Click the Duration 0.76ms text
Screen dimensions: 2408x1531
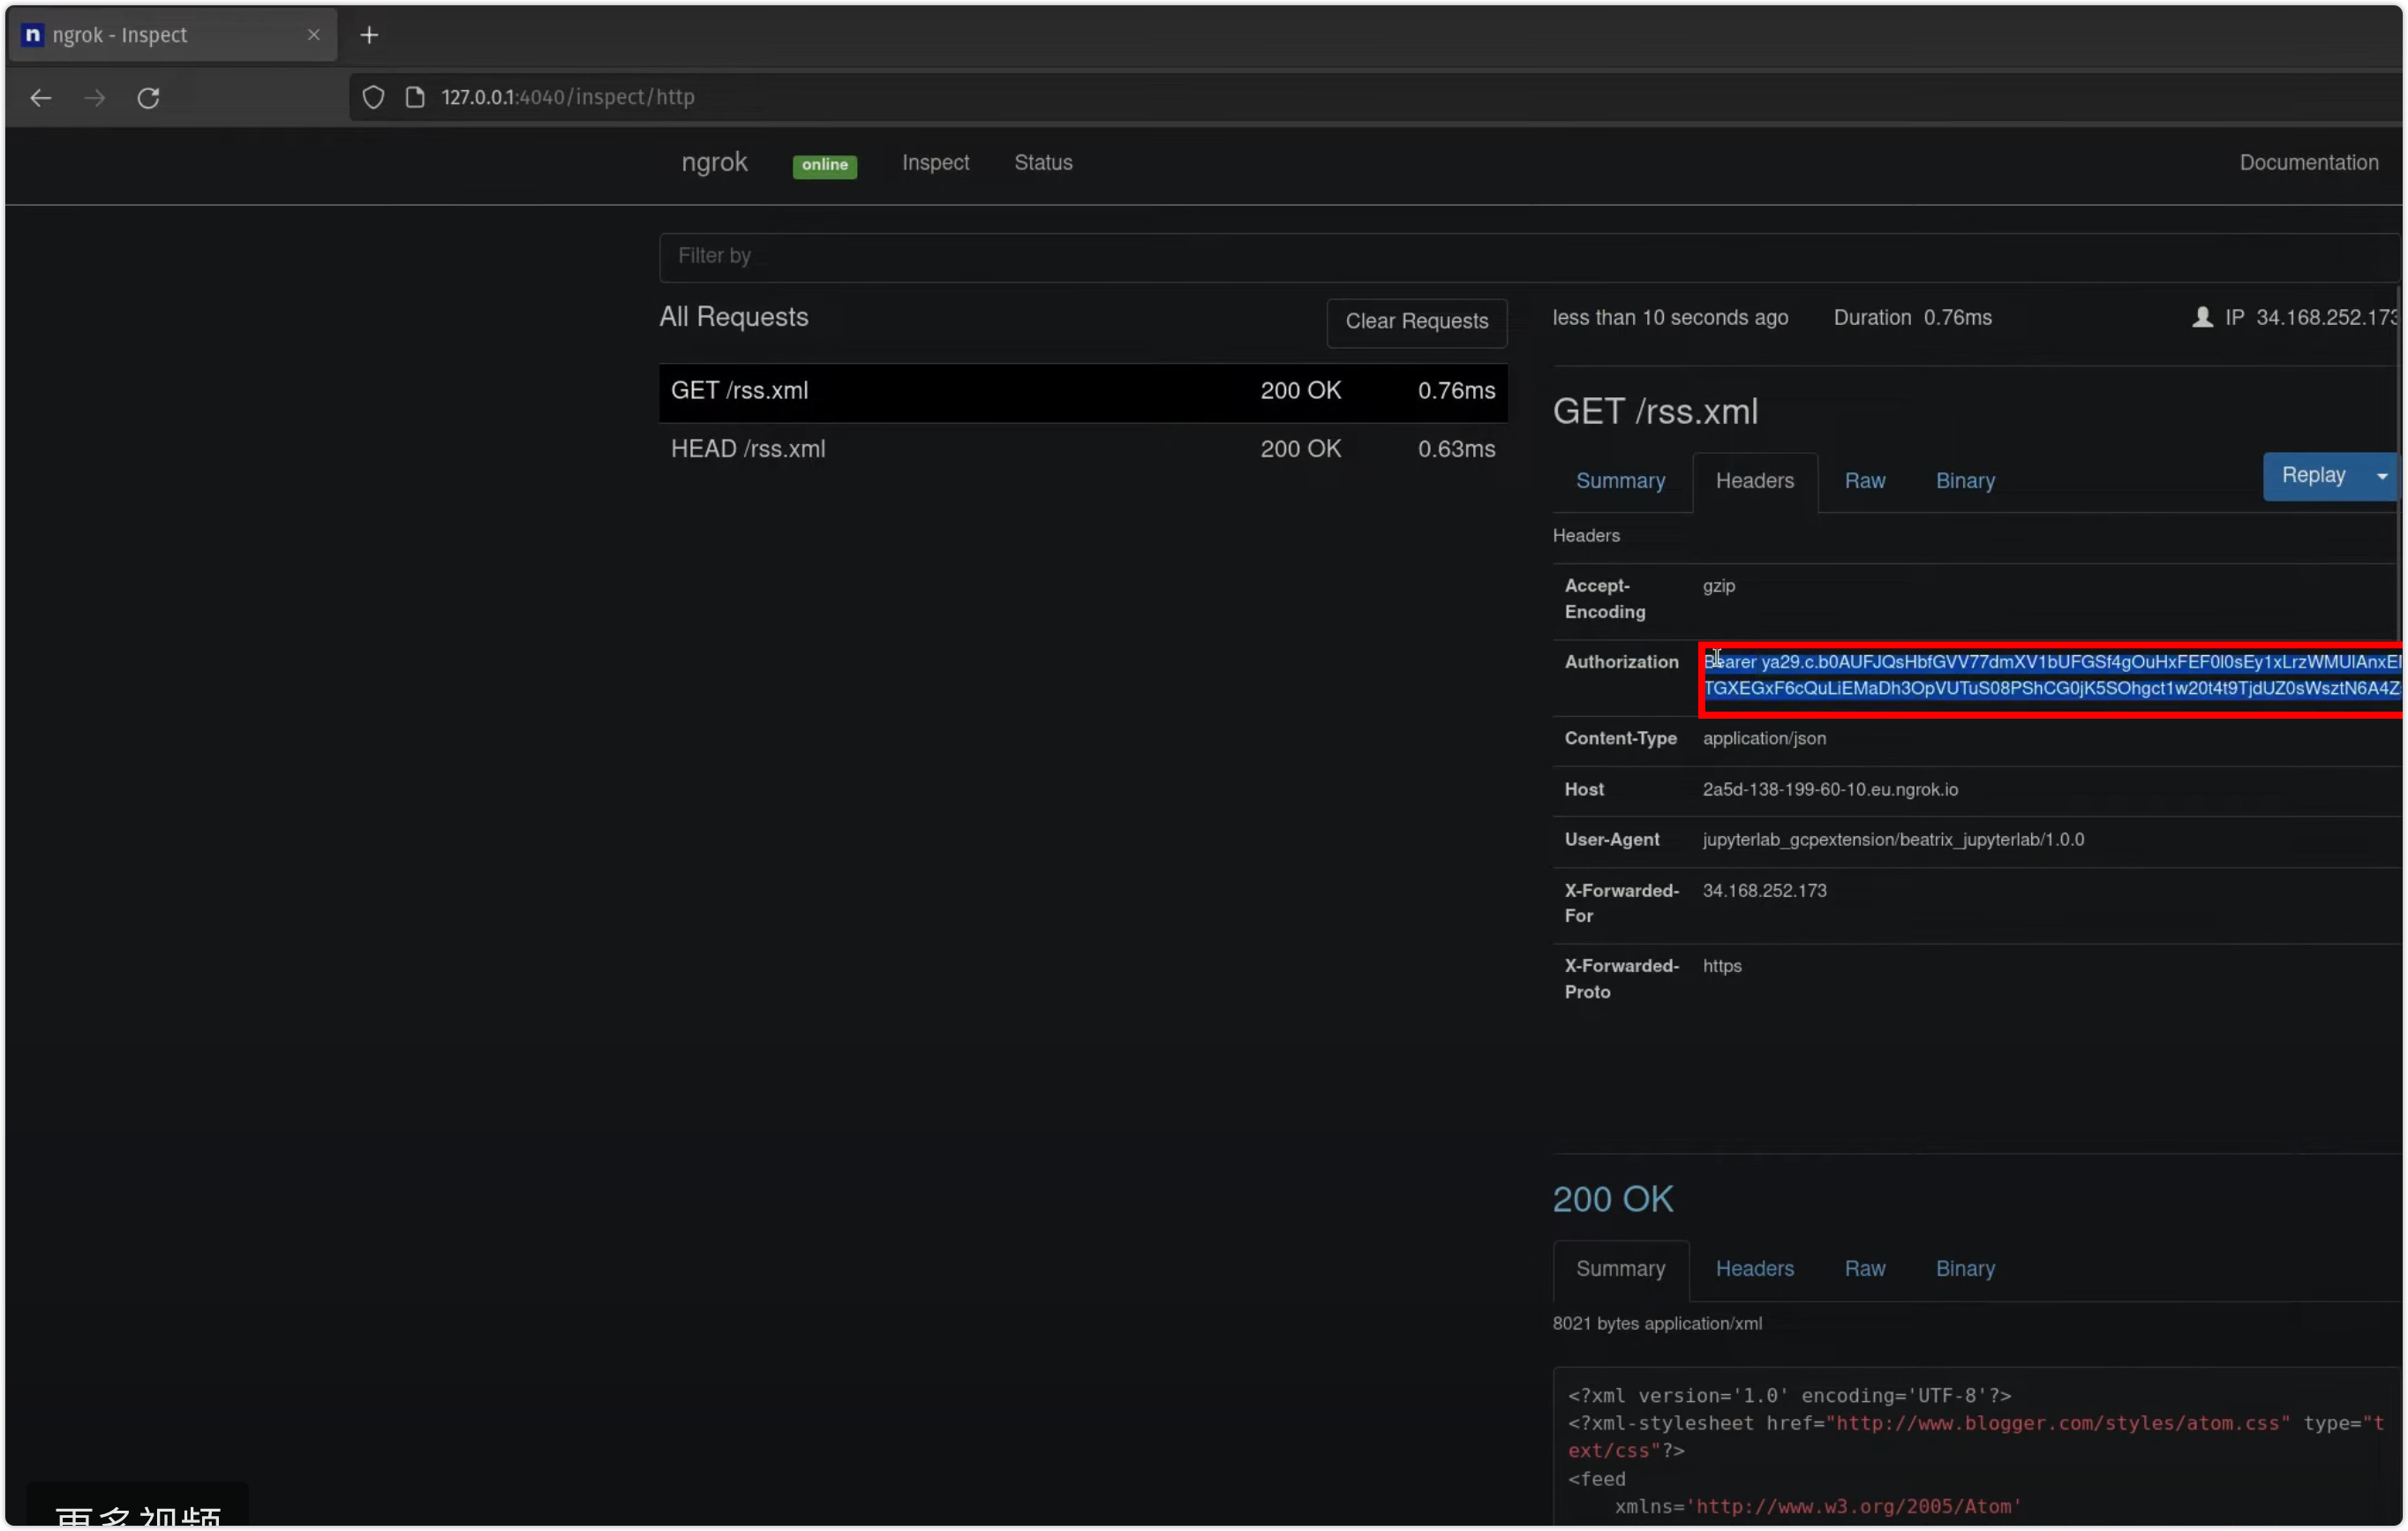pyautogui.click(x=1912, y=318)
